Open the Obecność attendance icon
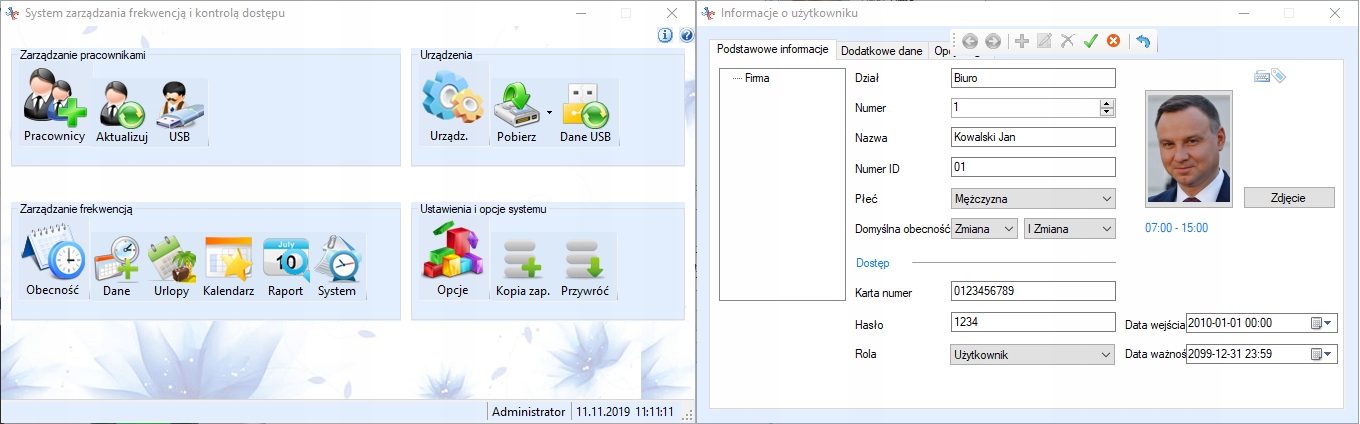The height and width of the screenshot is (424, 1360). (54, 262)
